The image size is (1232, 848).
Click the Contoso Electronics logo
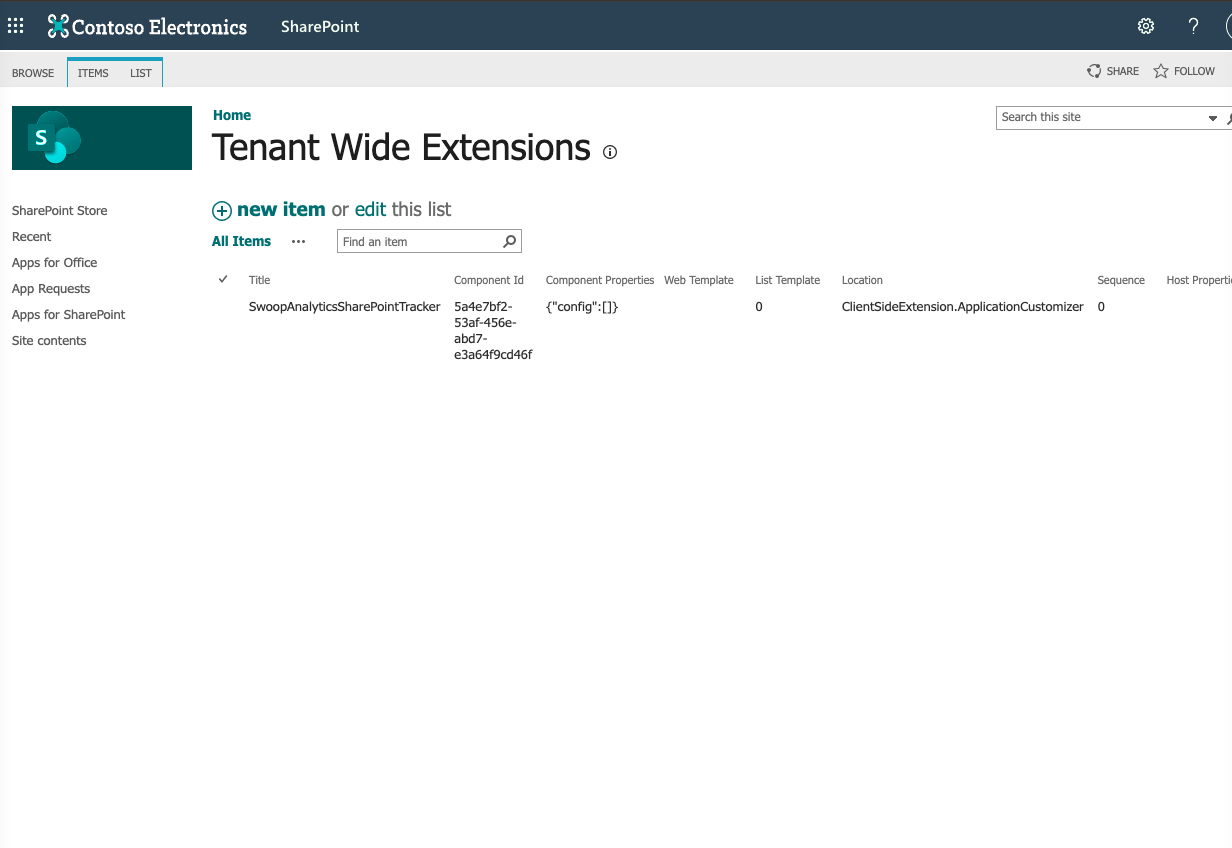pos(147,26)
